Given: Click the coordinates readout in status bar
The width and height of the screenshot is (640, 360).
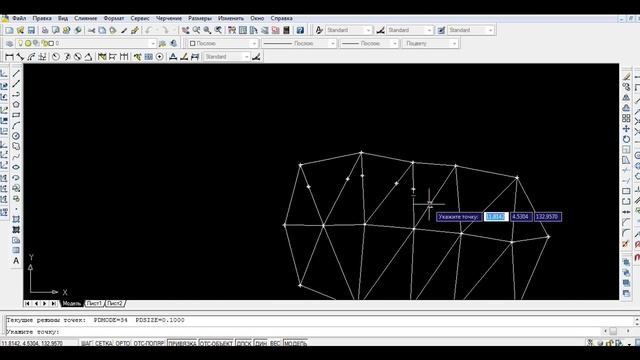Looking at the screenshot, I should [32, 343].
